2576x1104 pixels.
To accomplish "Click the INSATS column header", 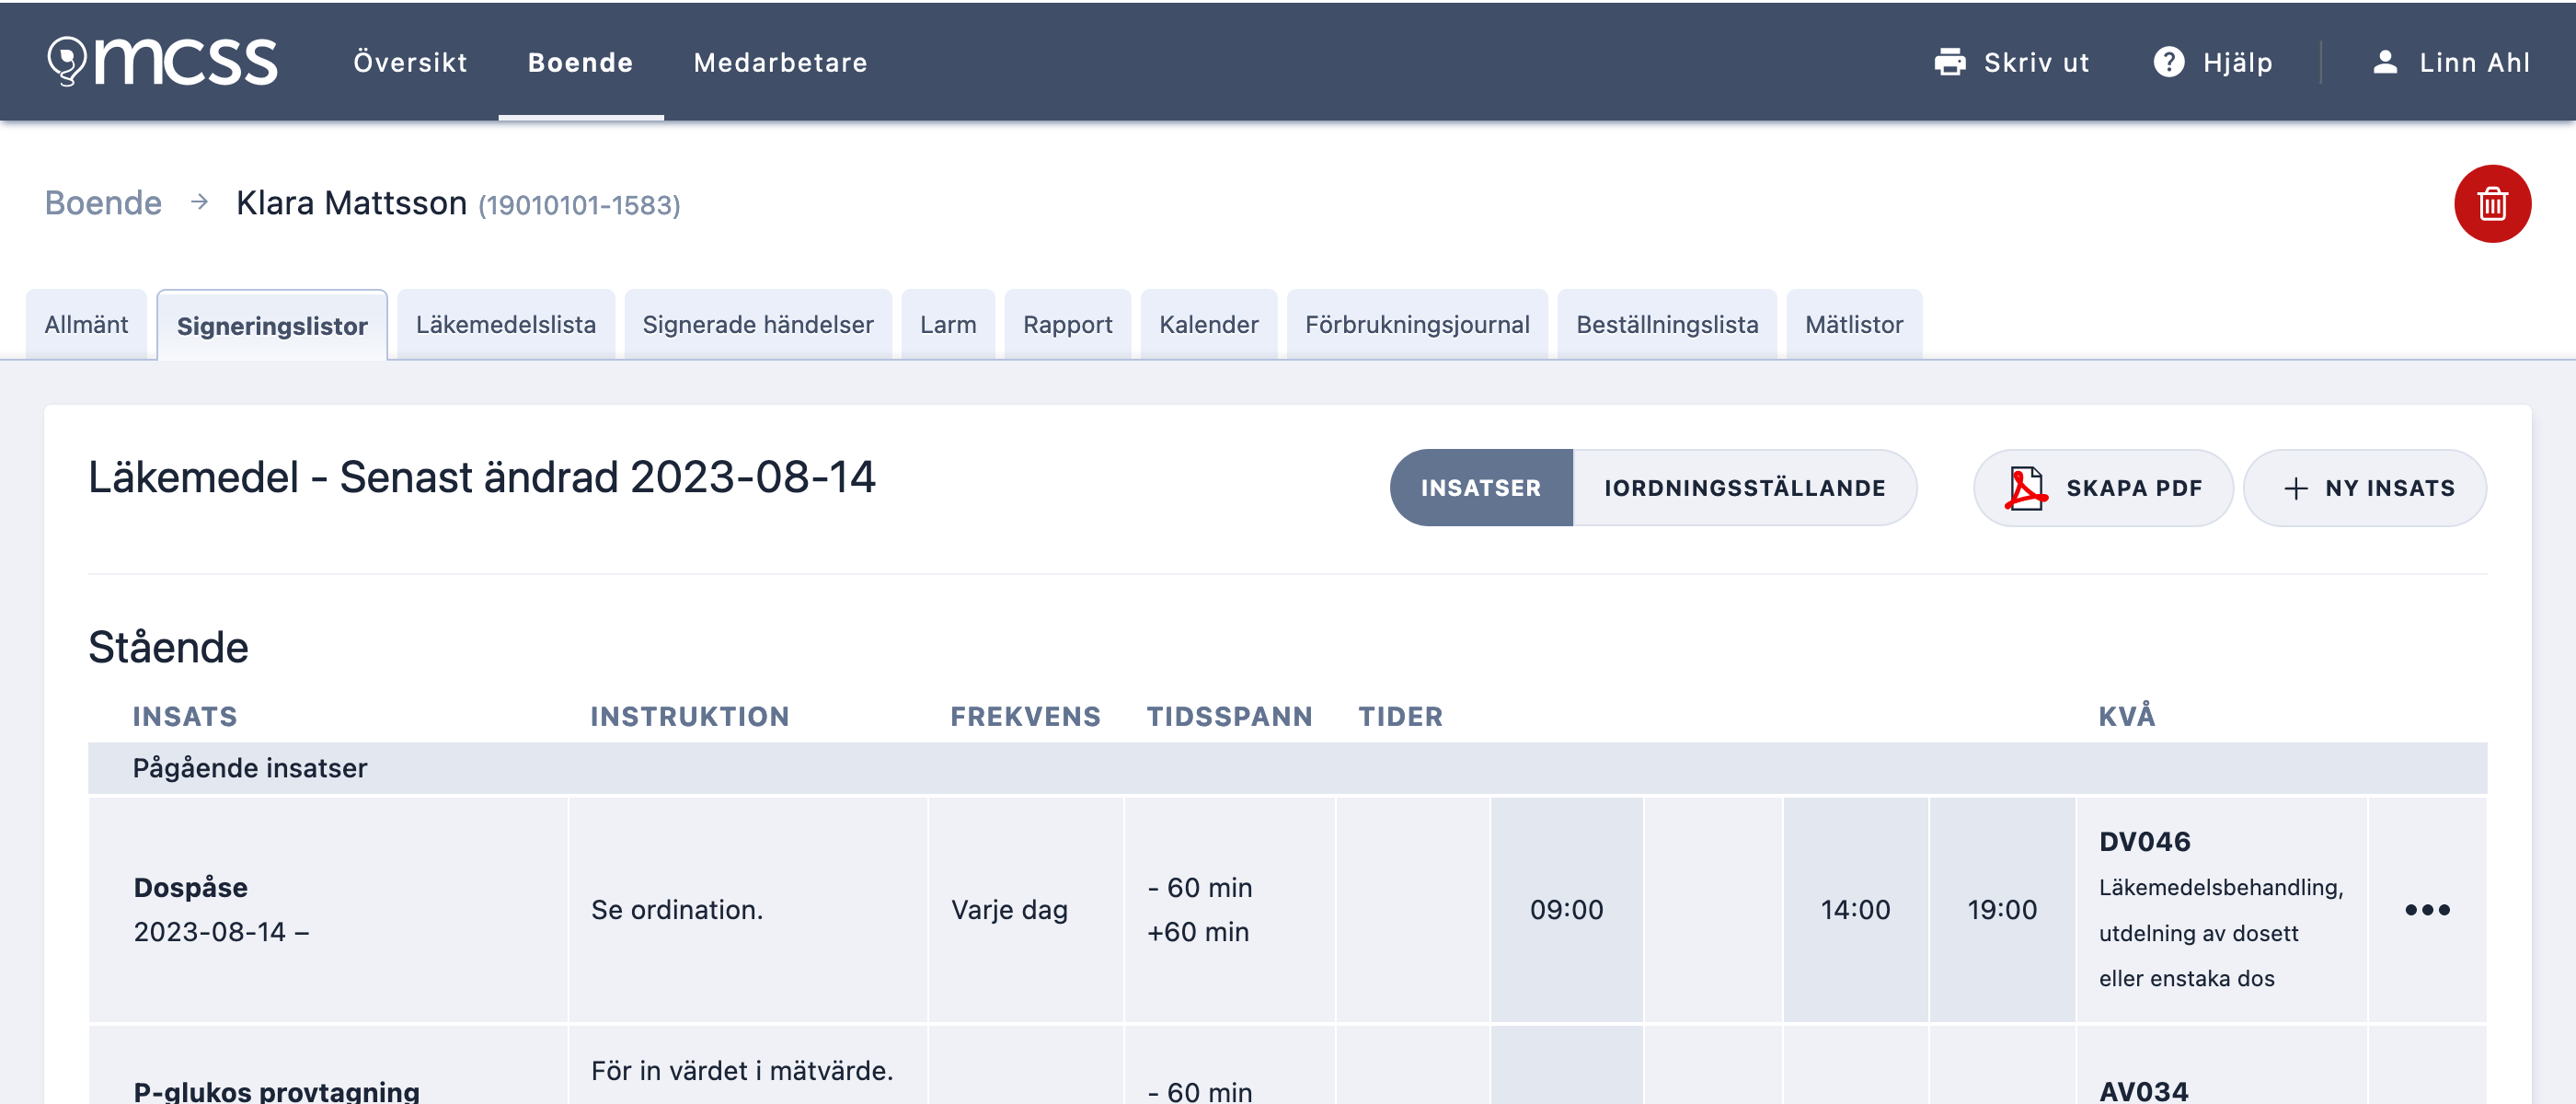I will coord(185,716).
